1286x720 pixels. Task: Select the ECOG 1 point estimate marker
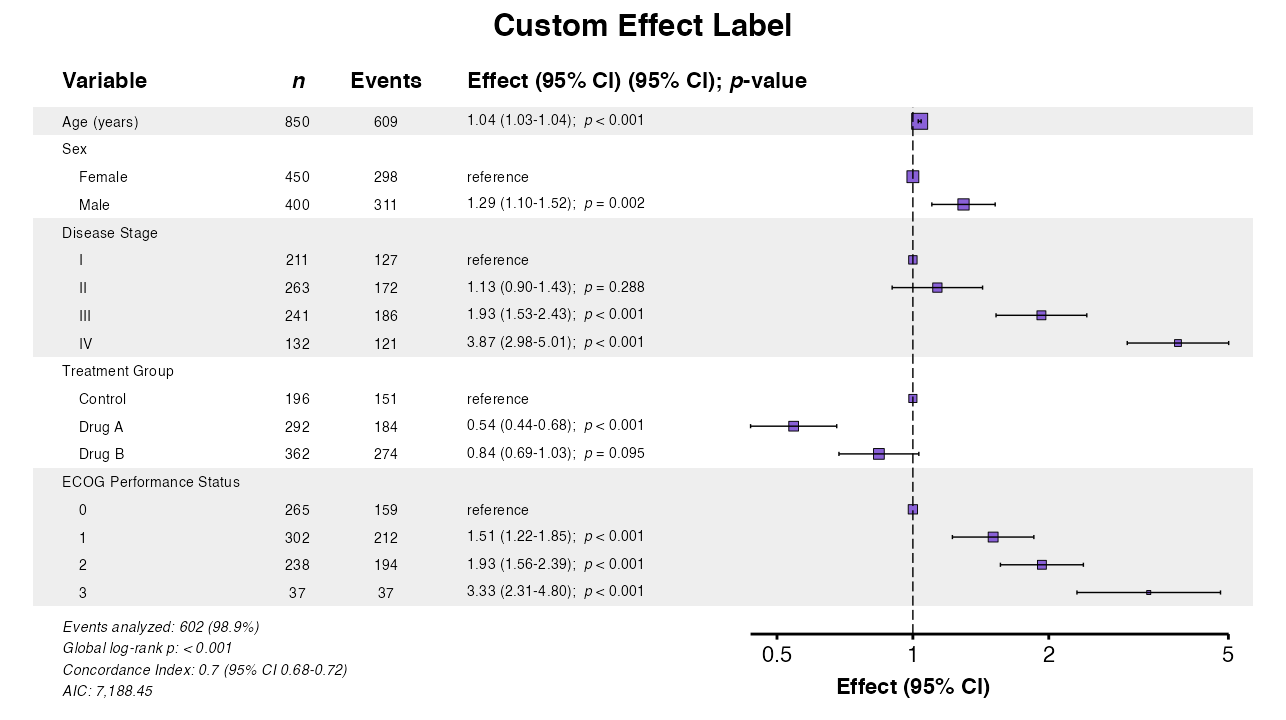coord(993,537)
